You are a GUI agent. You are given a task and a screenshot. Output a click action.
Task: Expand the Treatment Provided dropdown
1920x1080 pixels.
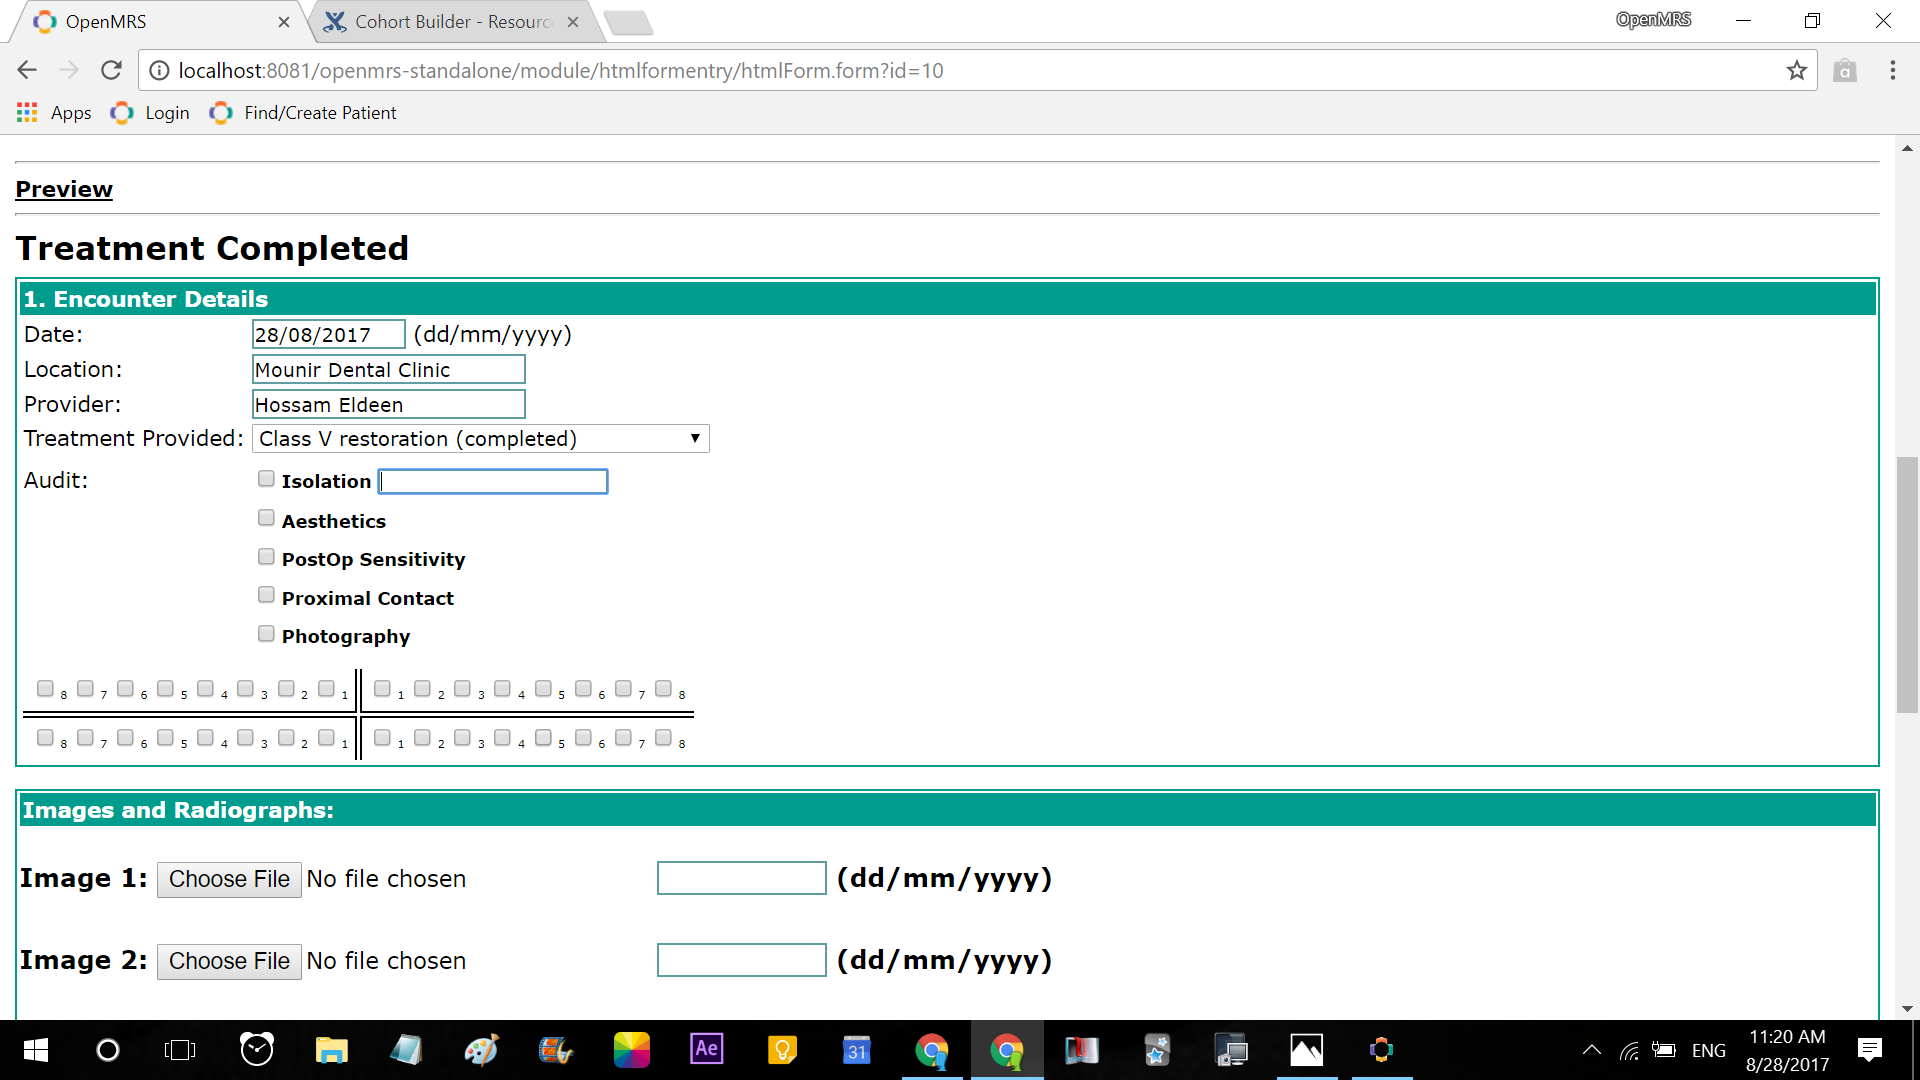coord(694,438)
